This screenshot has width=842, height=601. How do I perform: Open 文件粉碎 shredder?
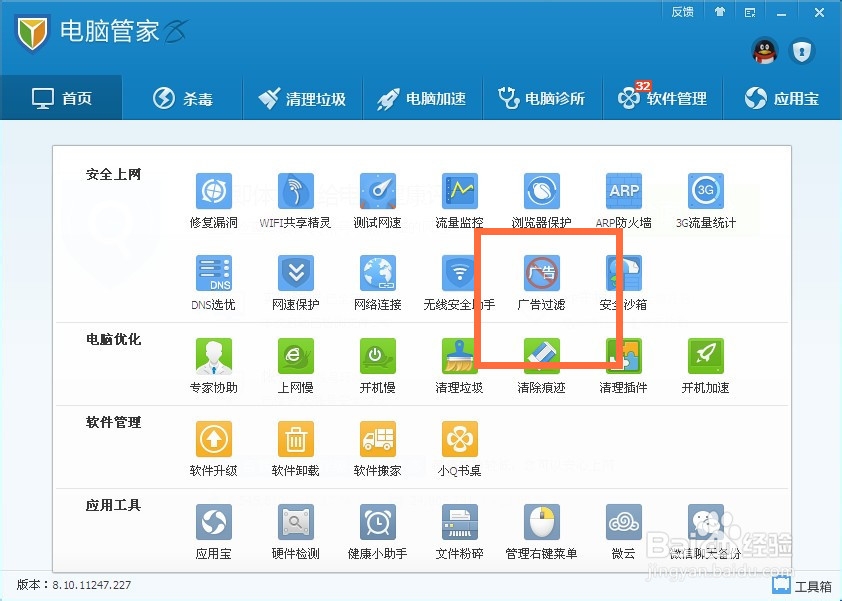(x=459, y=532)
